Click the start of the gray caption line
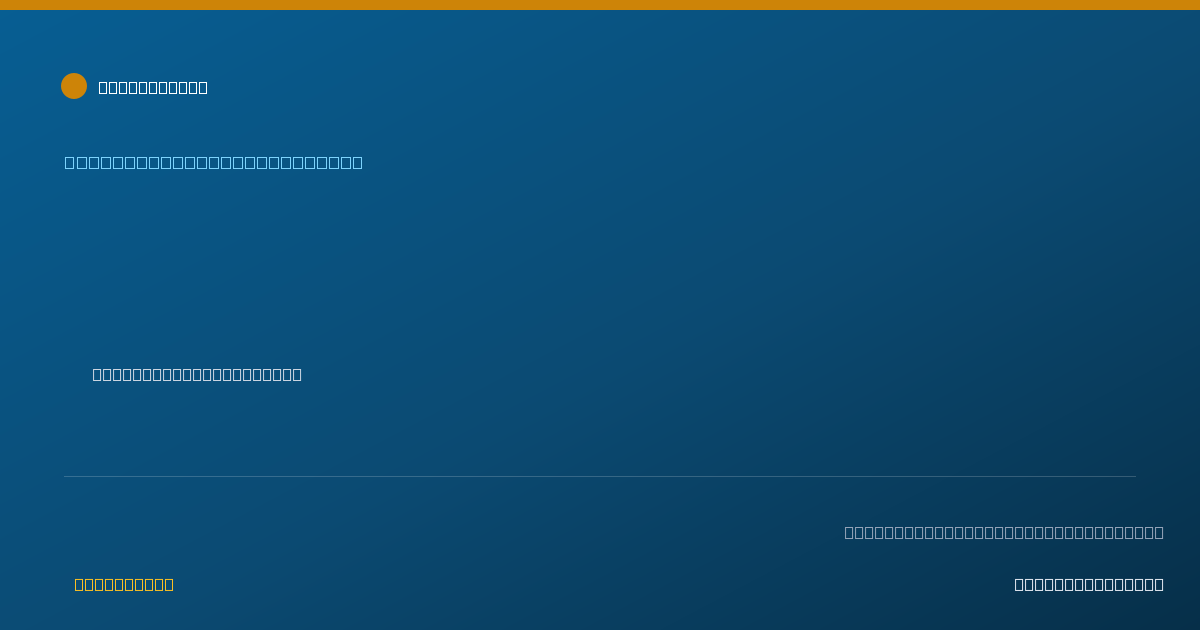The image size is (1200, 630). (849, 532)
